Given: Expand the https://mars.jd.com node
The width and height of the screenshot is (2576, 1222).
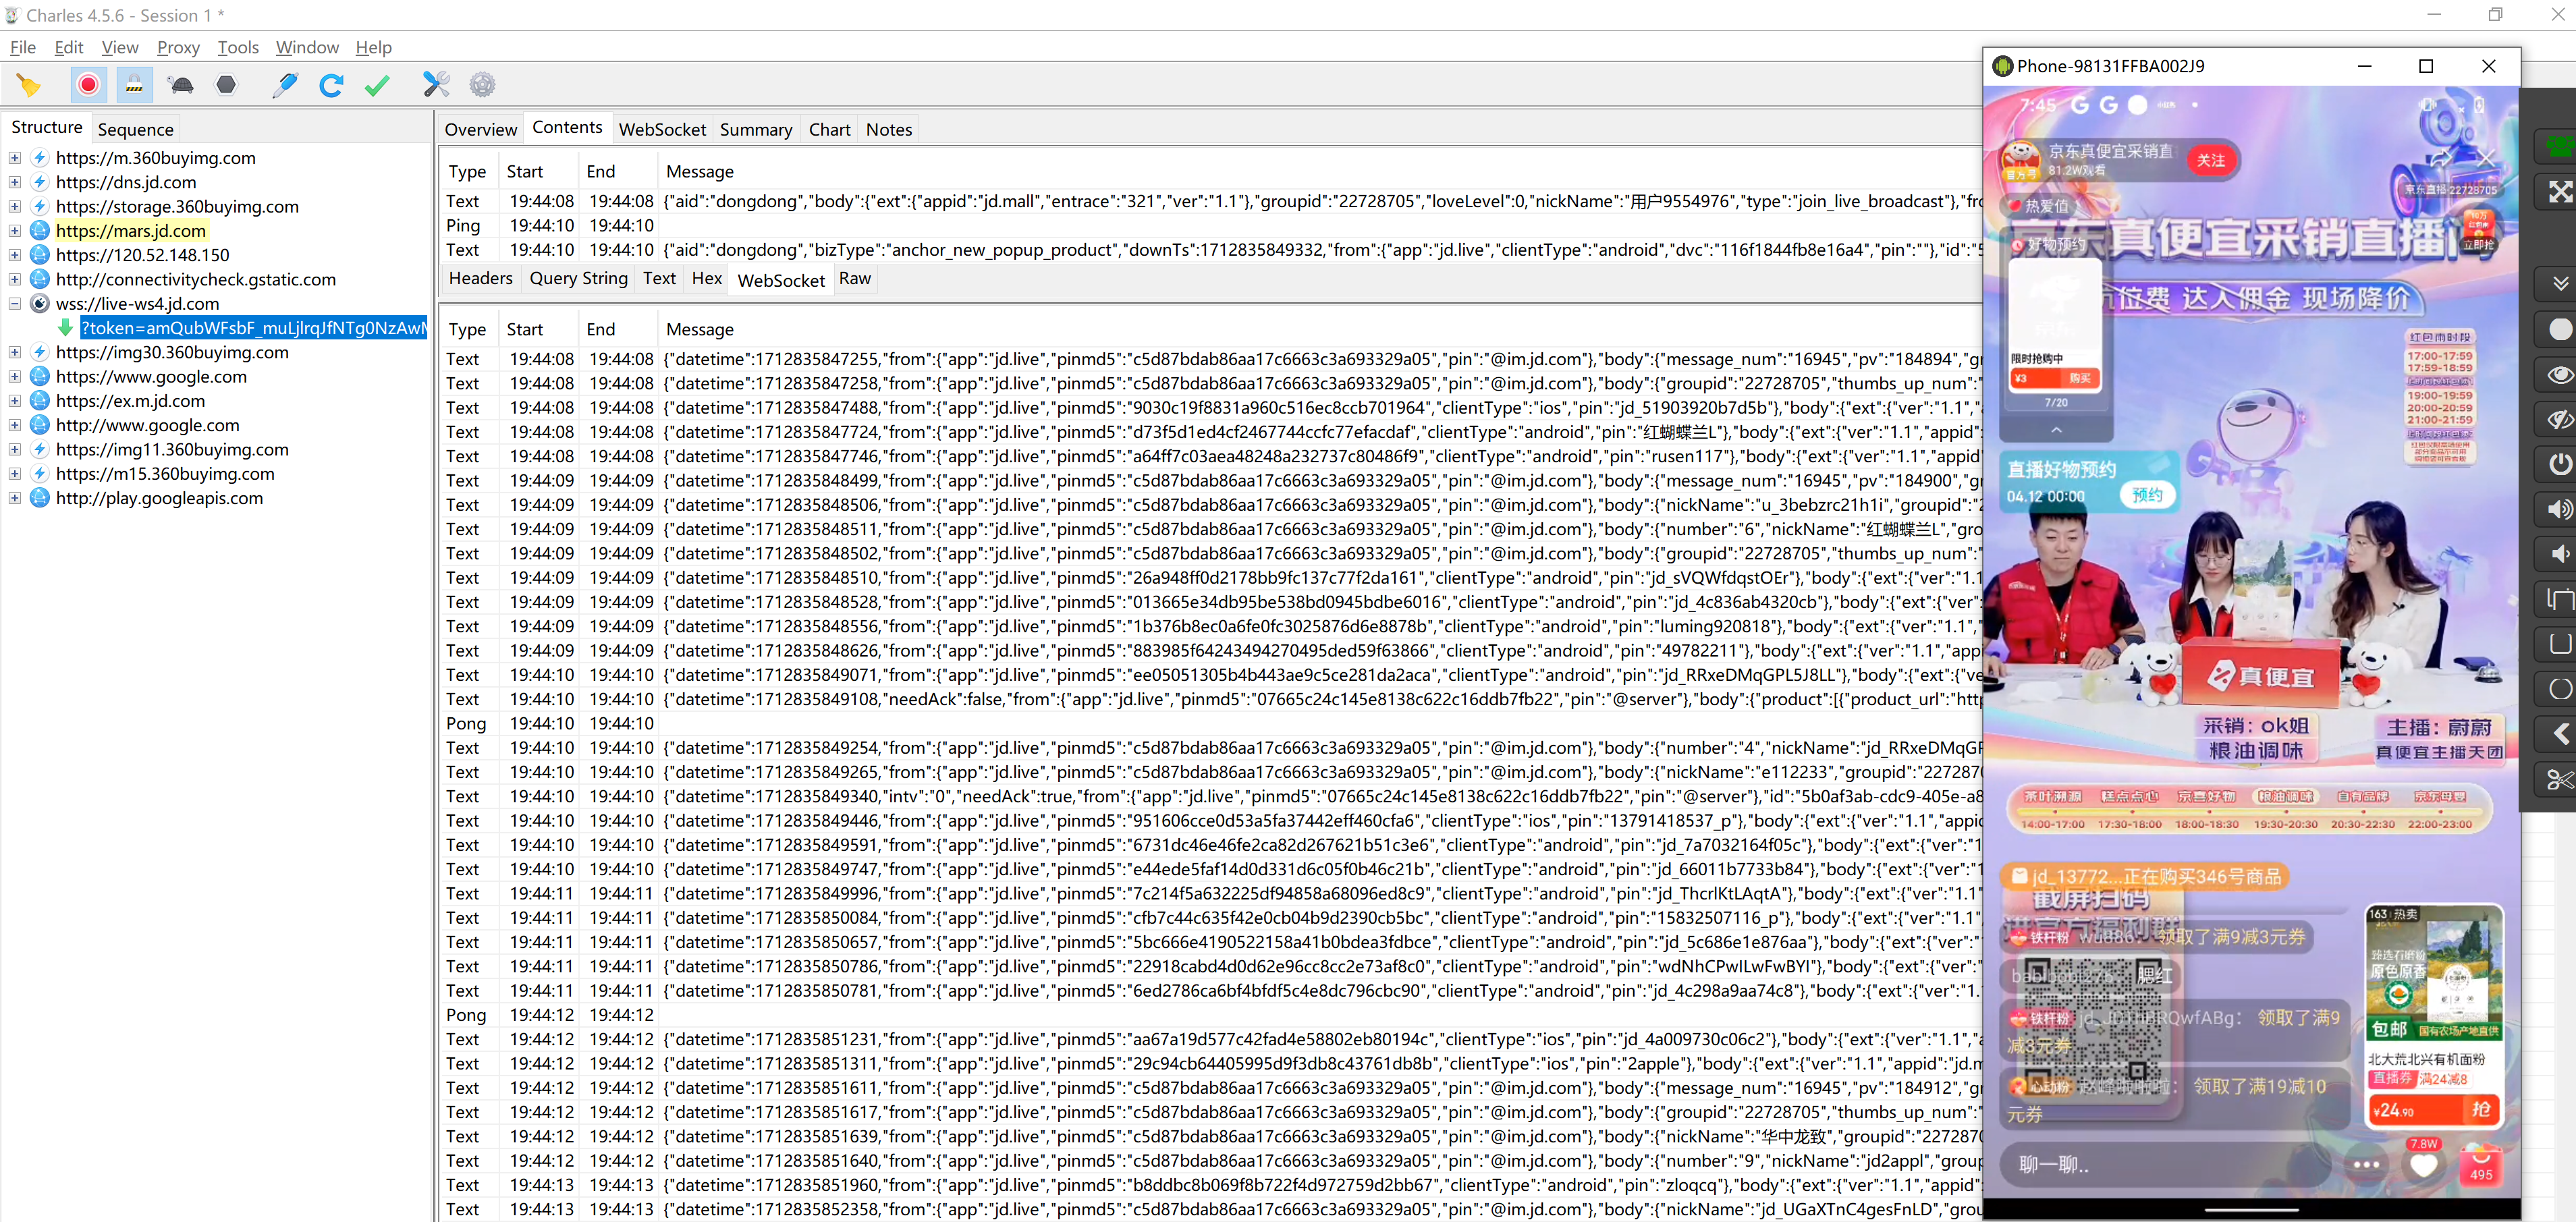Looking at the screenshot, I should point(15,231).
